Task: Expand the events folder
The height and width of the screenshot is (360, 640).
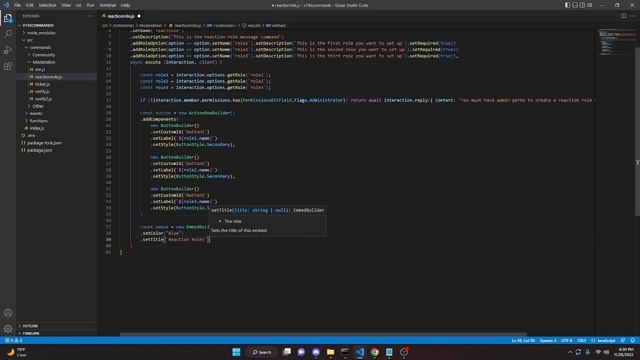Action: pos(36,113)
